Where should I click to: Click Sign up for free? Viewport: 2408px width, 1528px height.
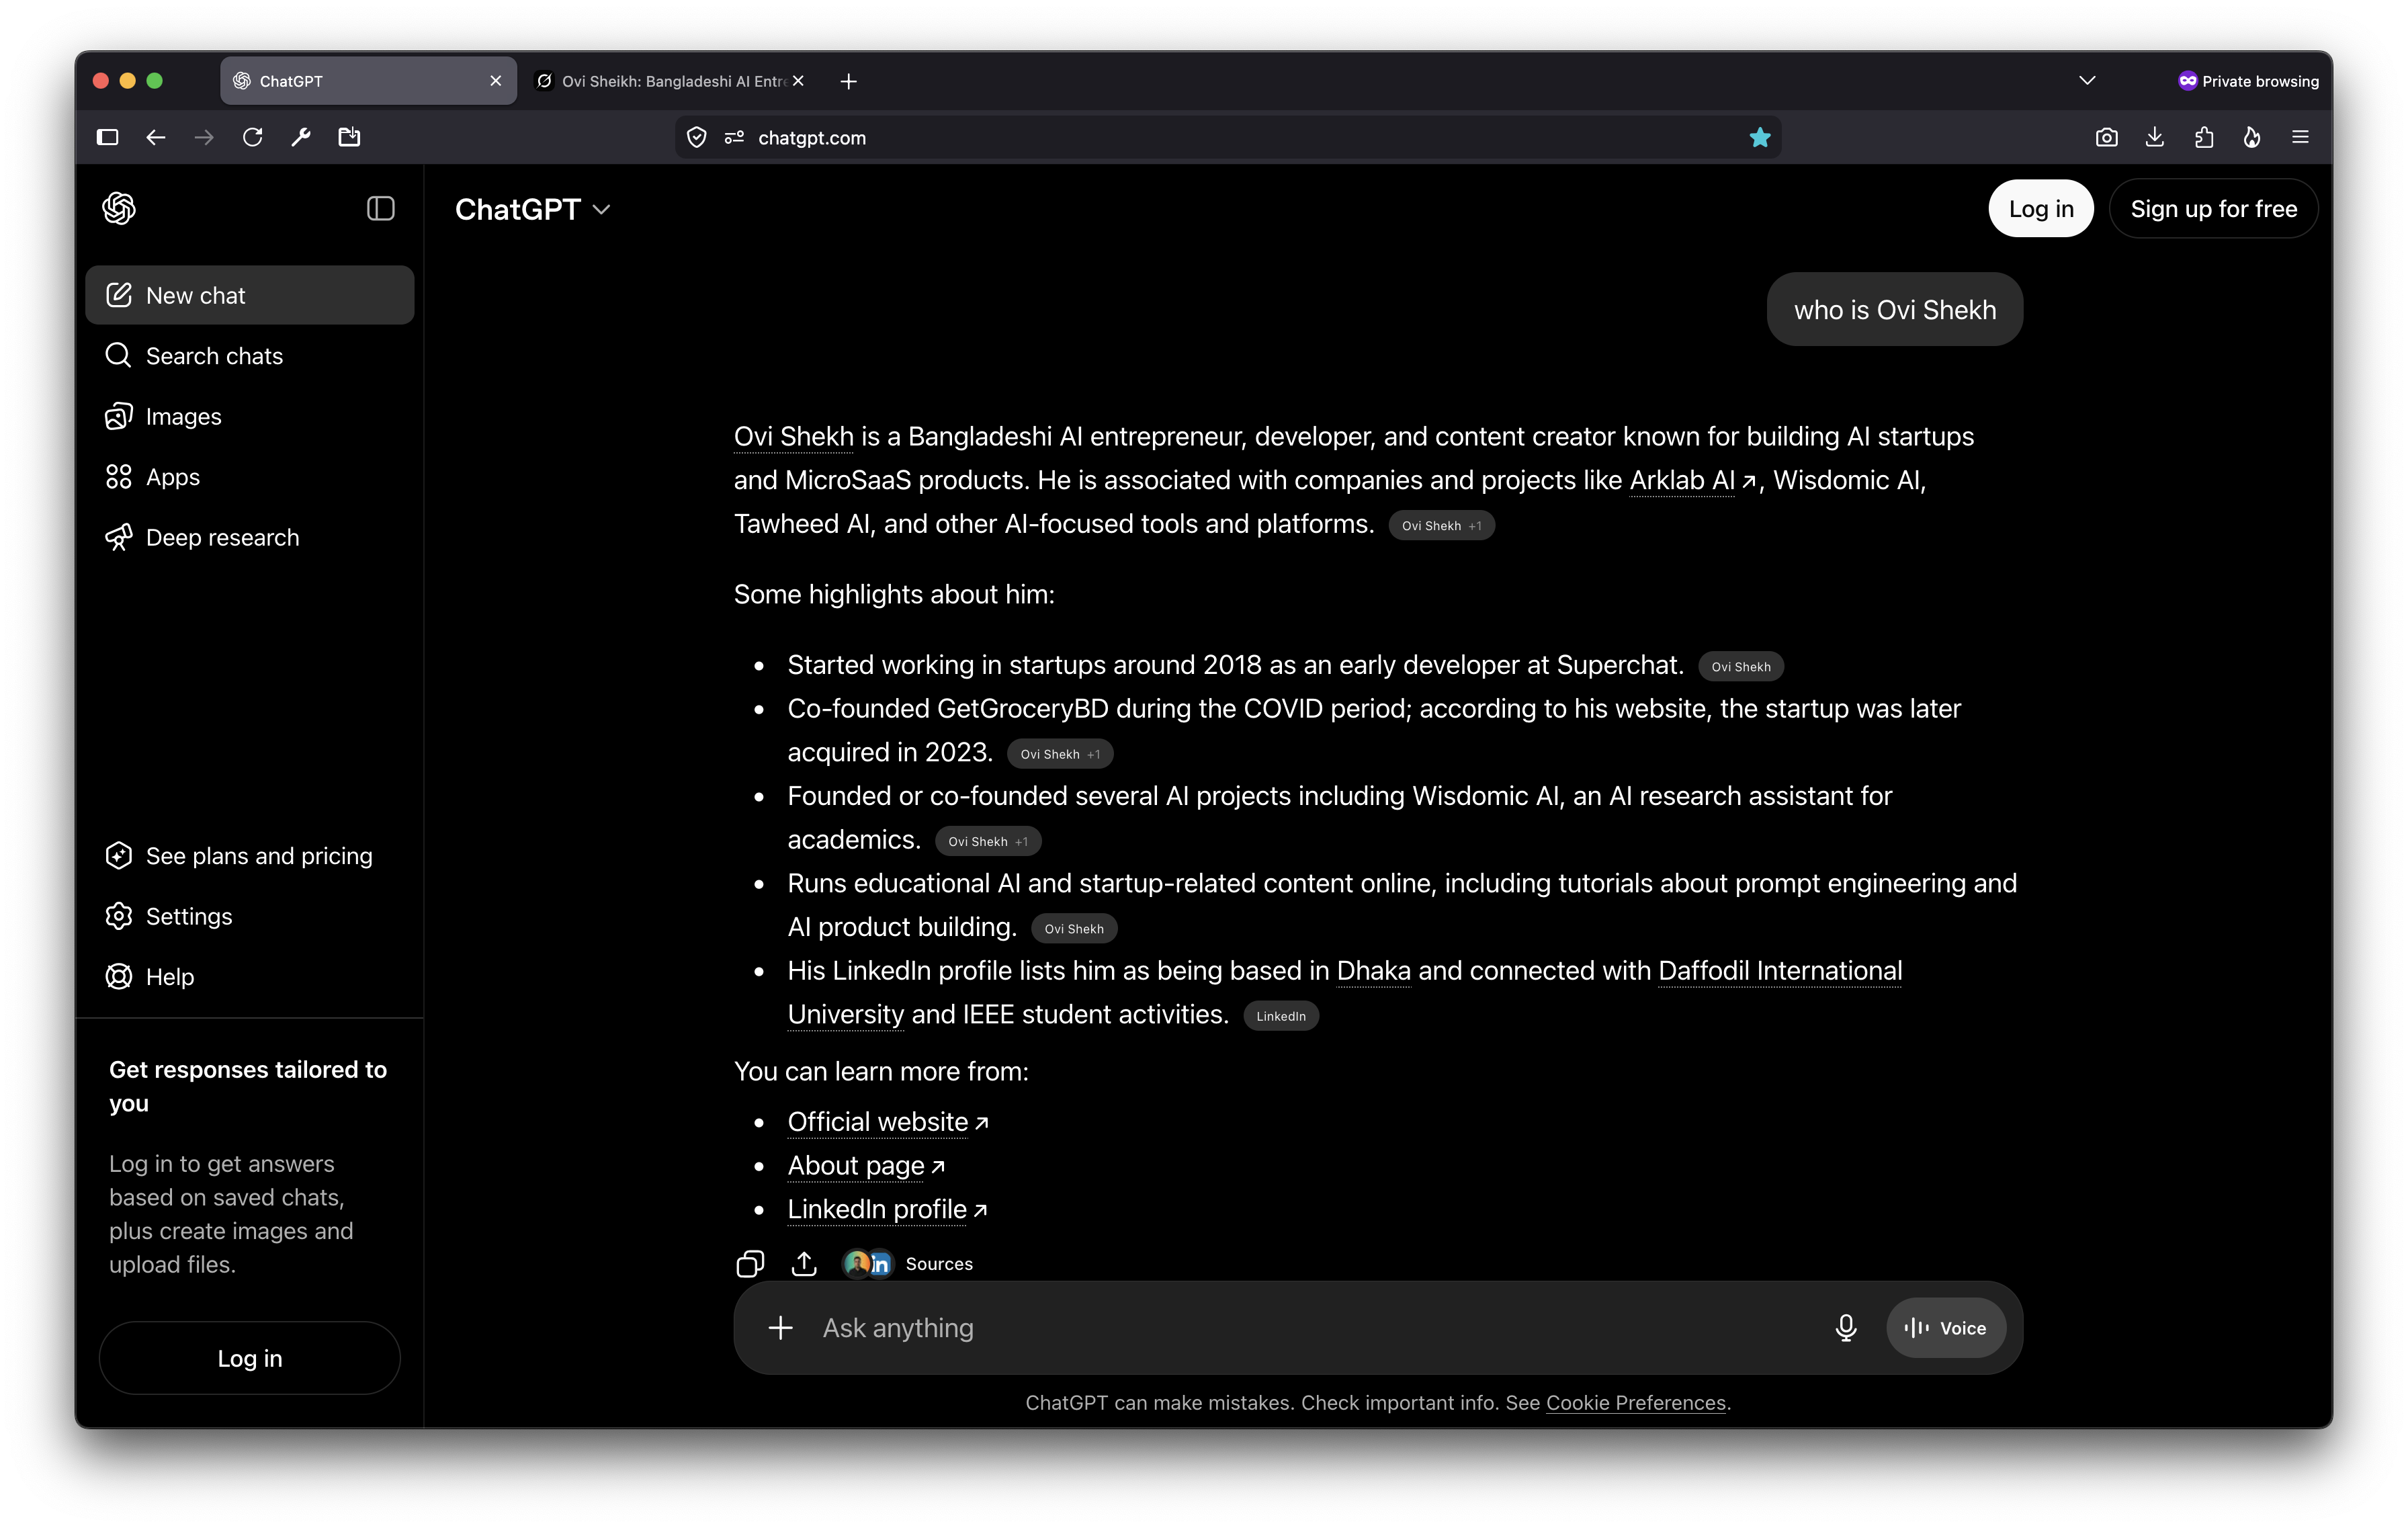click(2213, 209)
